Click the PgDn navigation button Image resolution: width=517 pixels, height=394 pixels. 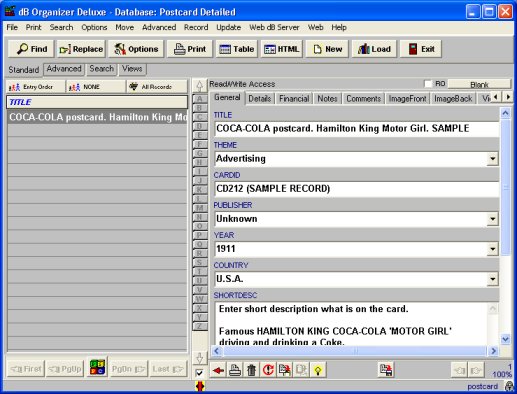[128, 369]
